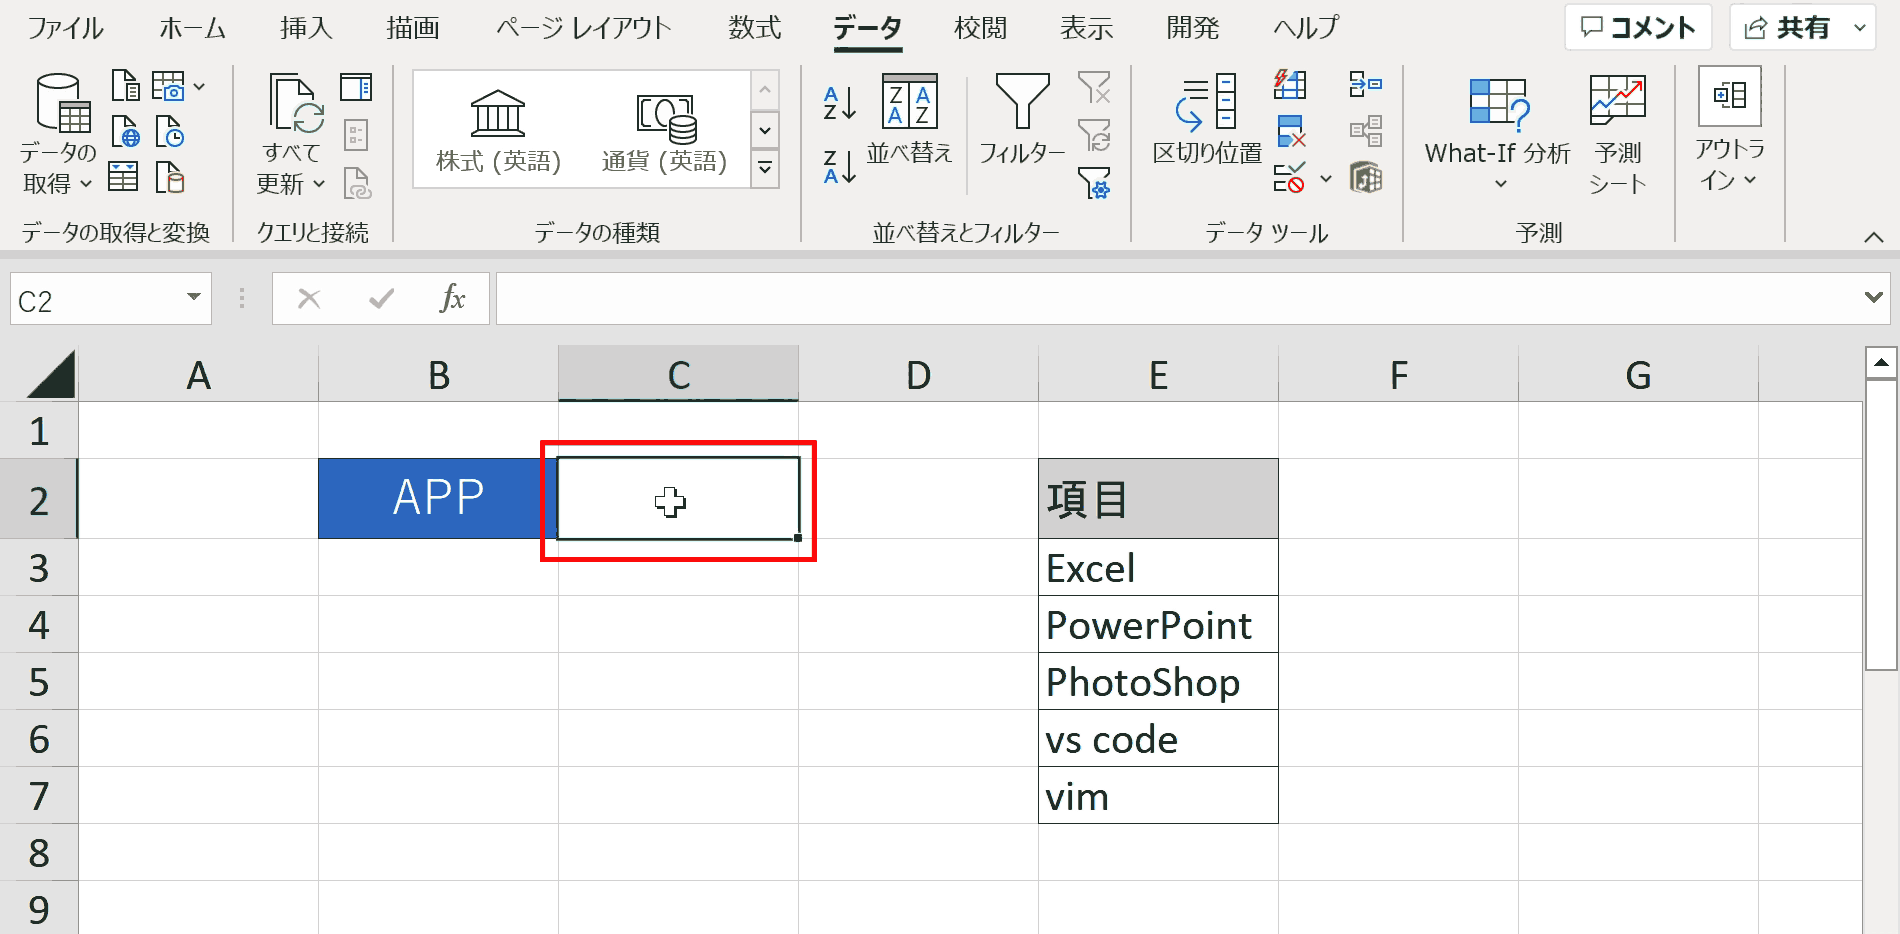Switch to the 表示 tab
The height and width of the screenshot is (934, 1900).
[1086, 28]
